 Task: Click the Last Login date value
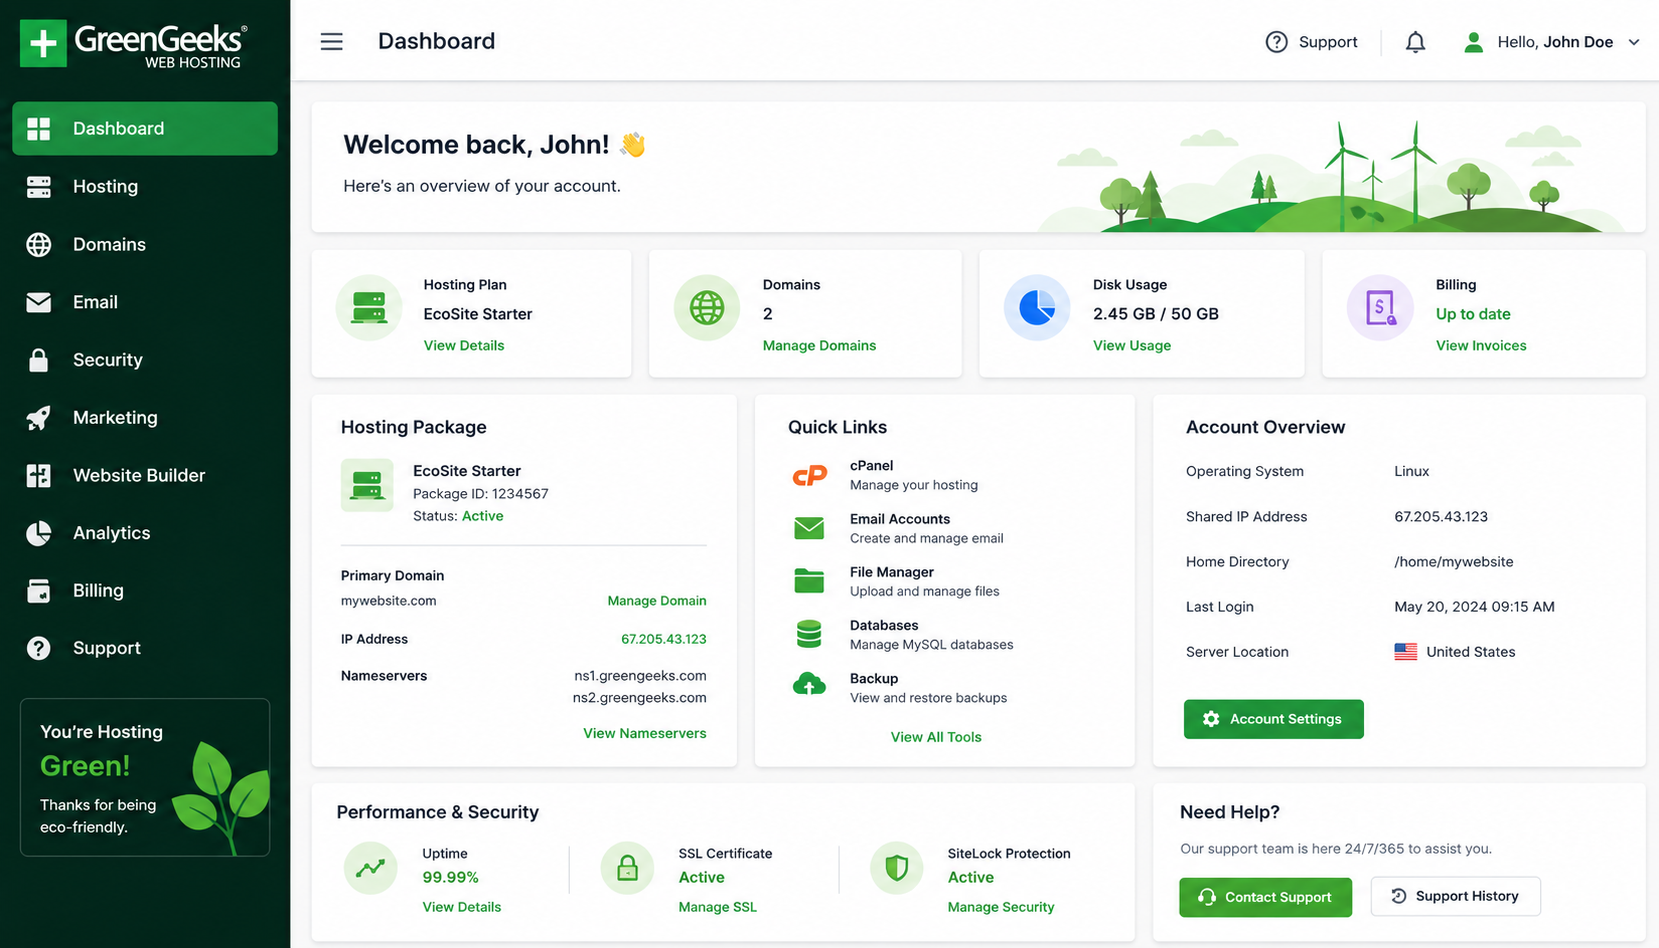click(1475, 607)
